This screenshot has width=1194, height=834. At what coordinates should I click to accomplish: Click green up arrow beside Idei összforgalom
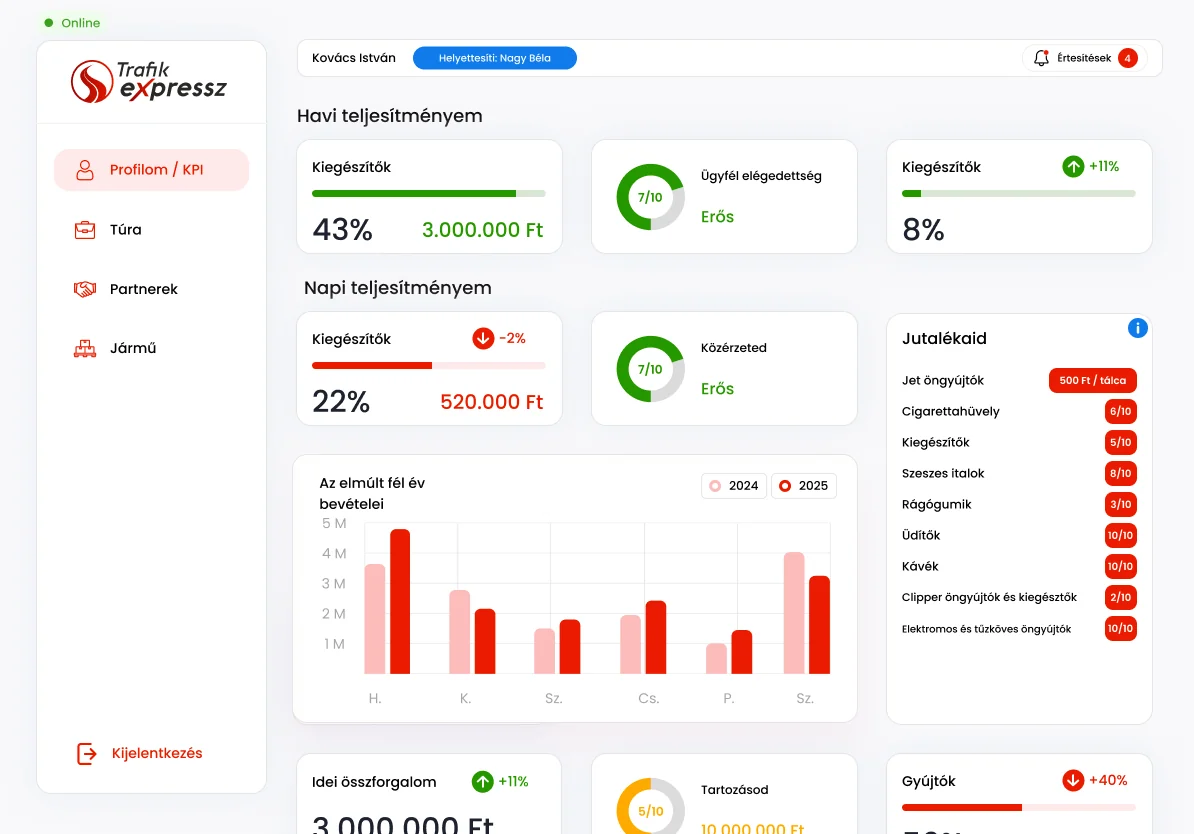click(482, 781)
